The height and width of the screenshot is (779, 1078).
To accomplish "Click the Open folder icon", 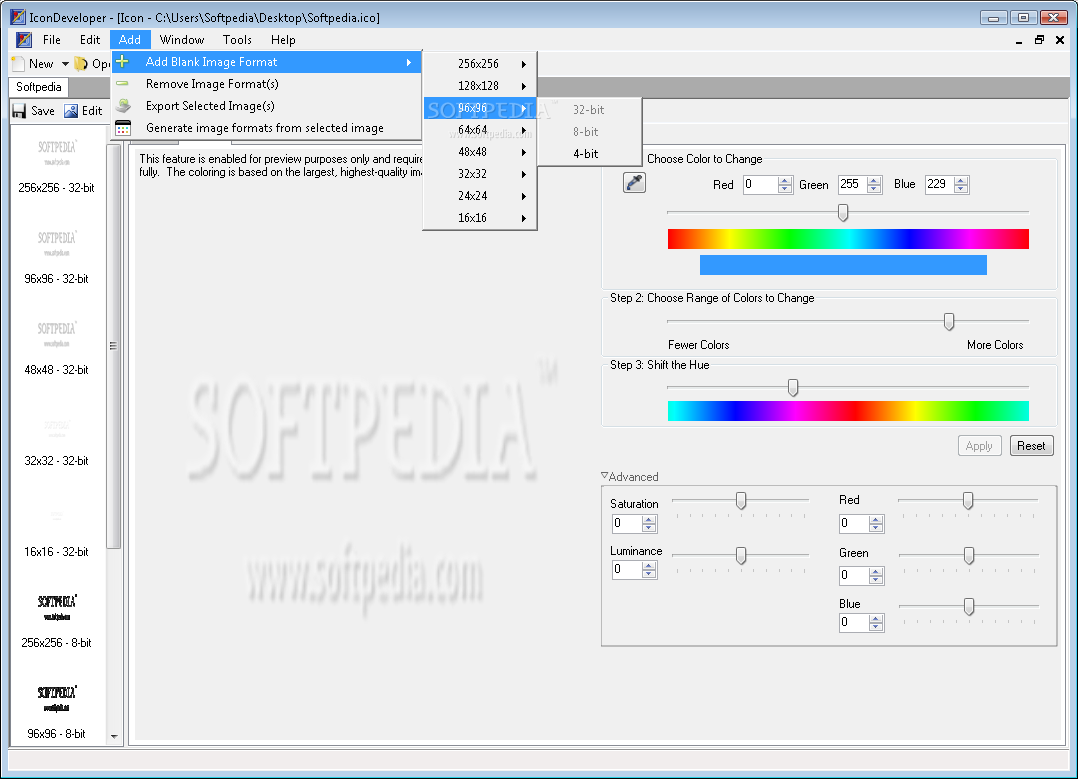I will [81, 64].
